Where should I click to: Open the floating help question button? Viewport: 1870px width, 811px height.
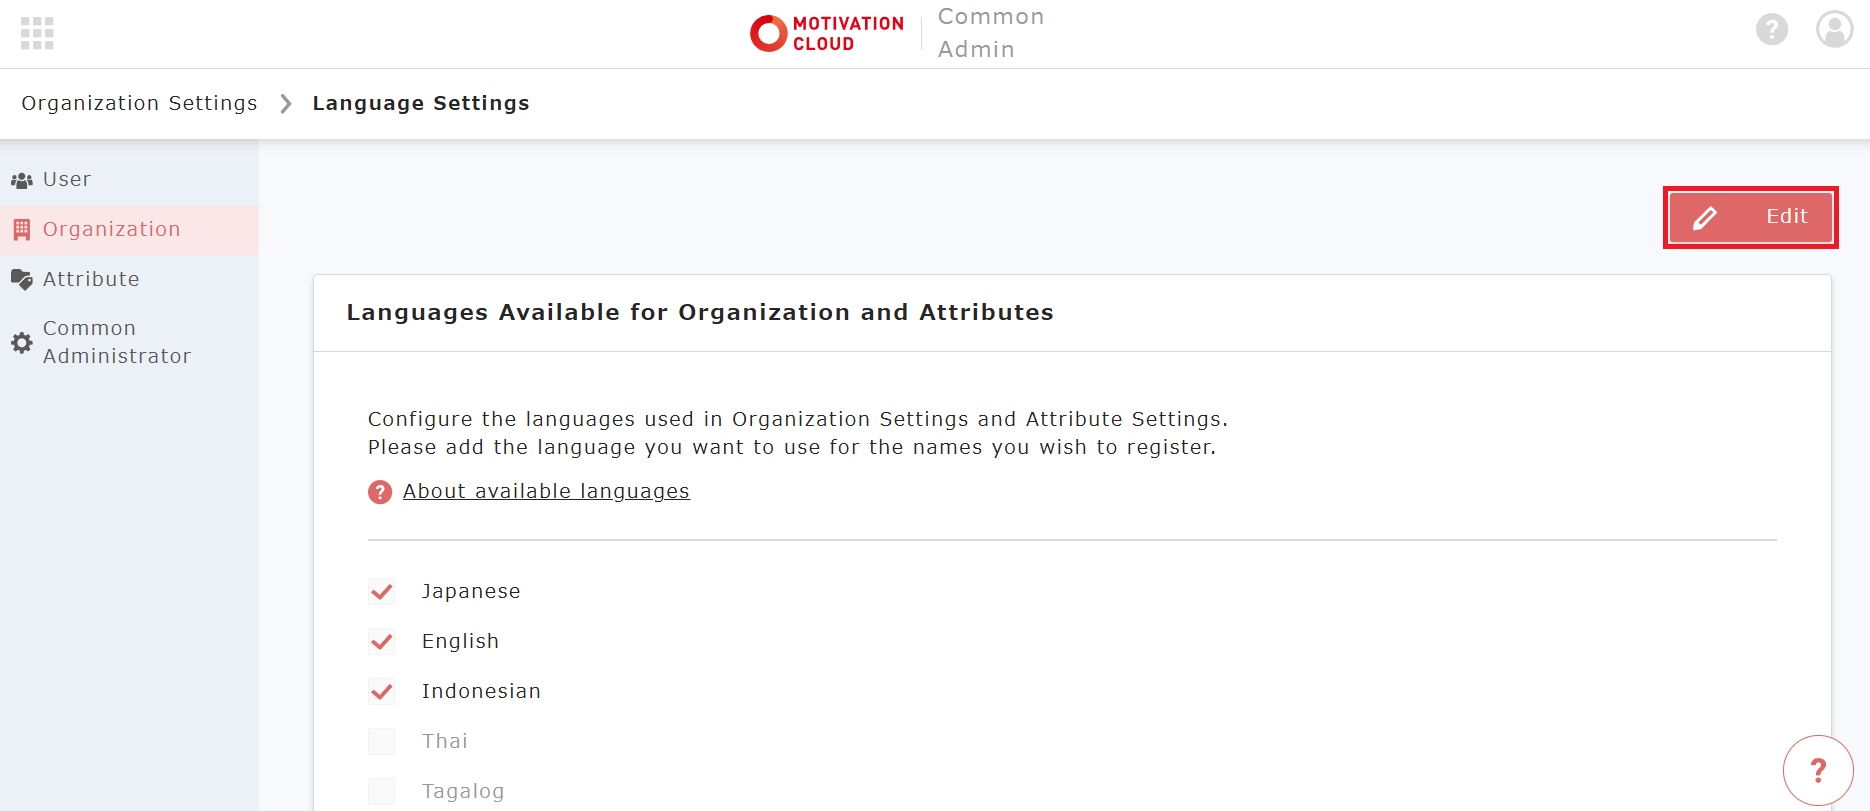pyautogui.click(x=1817, y=770)
